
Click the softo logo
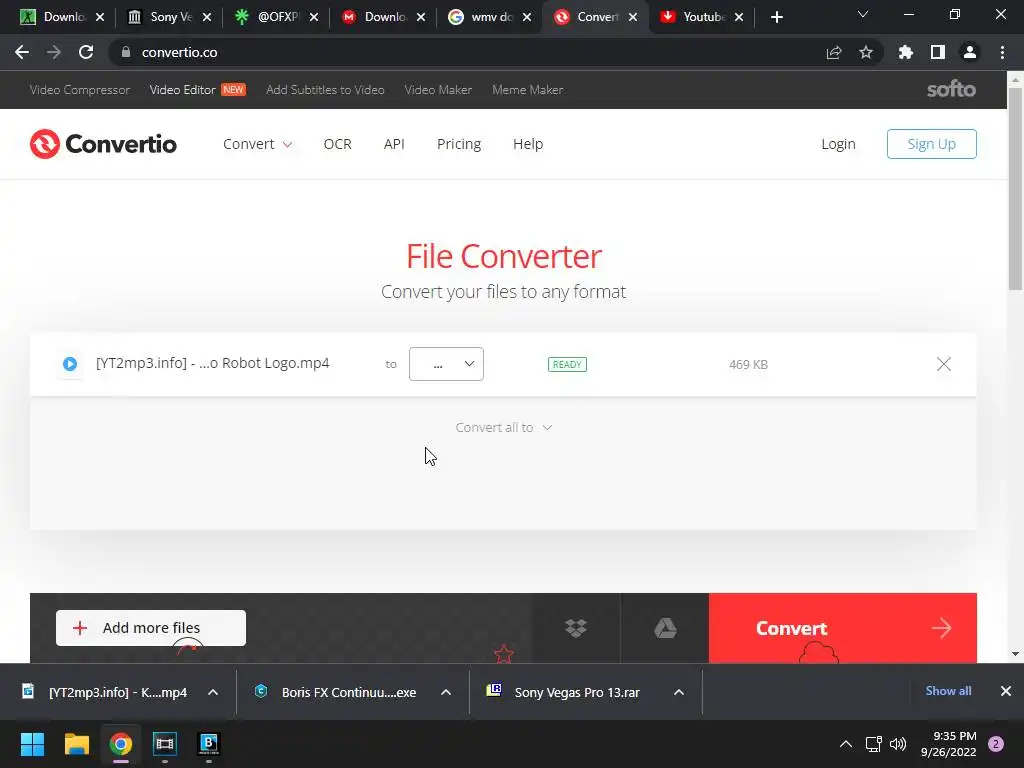click(951, 89)
